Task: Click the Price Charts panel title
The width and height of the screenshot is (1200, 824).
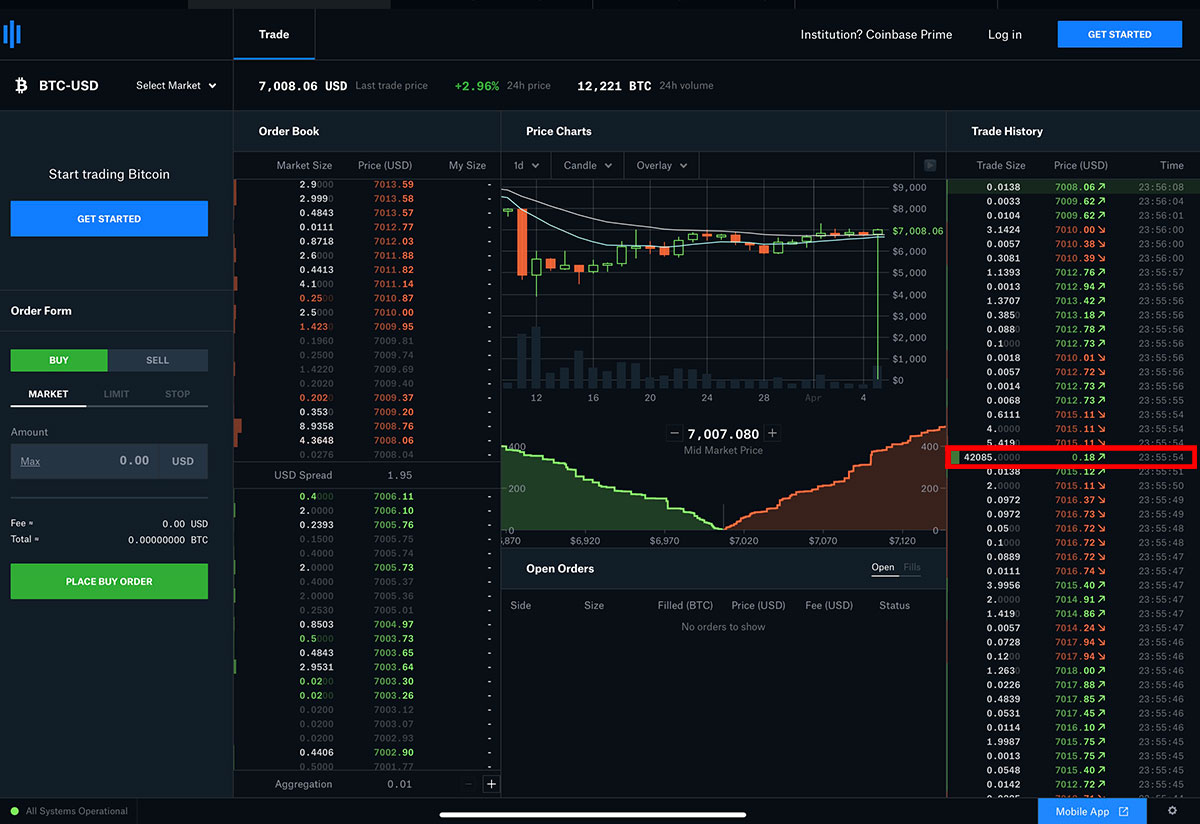Action: click(x=559, y=131)
